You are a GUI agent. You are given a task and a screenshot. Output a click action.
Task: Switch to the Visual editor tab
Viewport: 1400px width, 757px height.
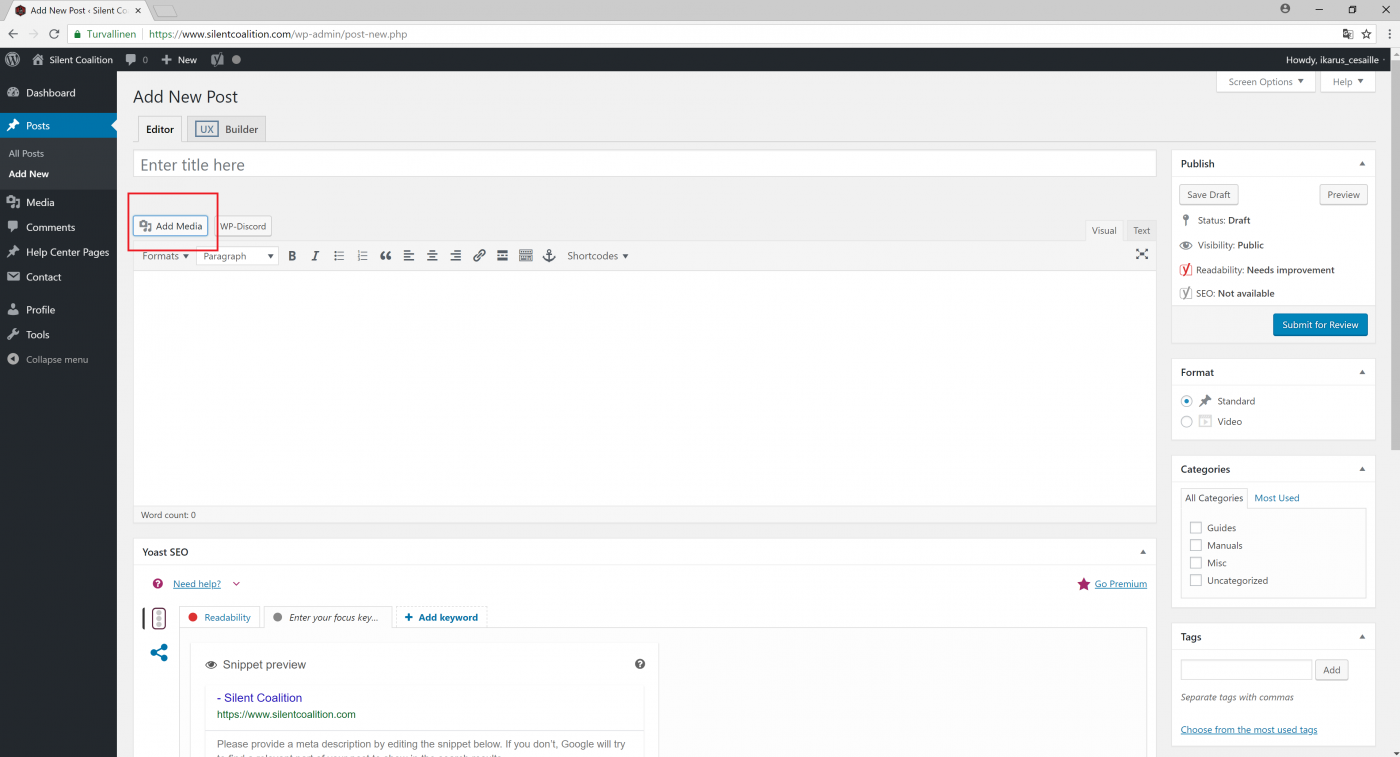[x=1104, y=230]
